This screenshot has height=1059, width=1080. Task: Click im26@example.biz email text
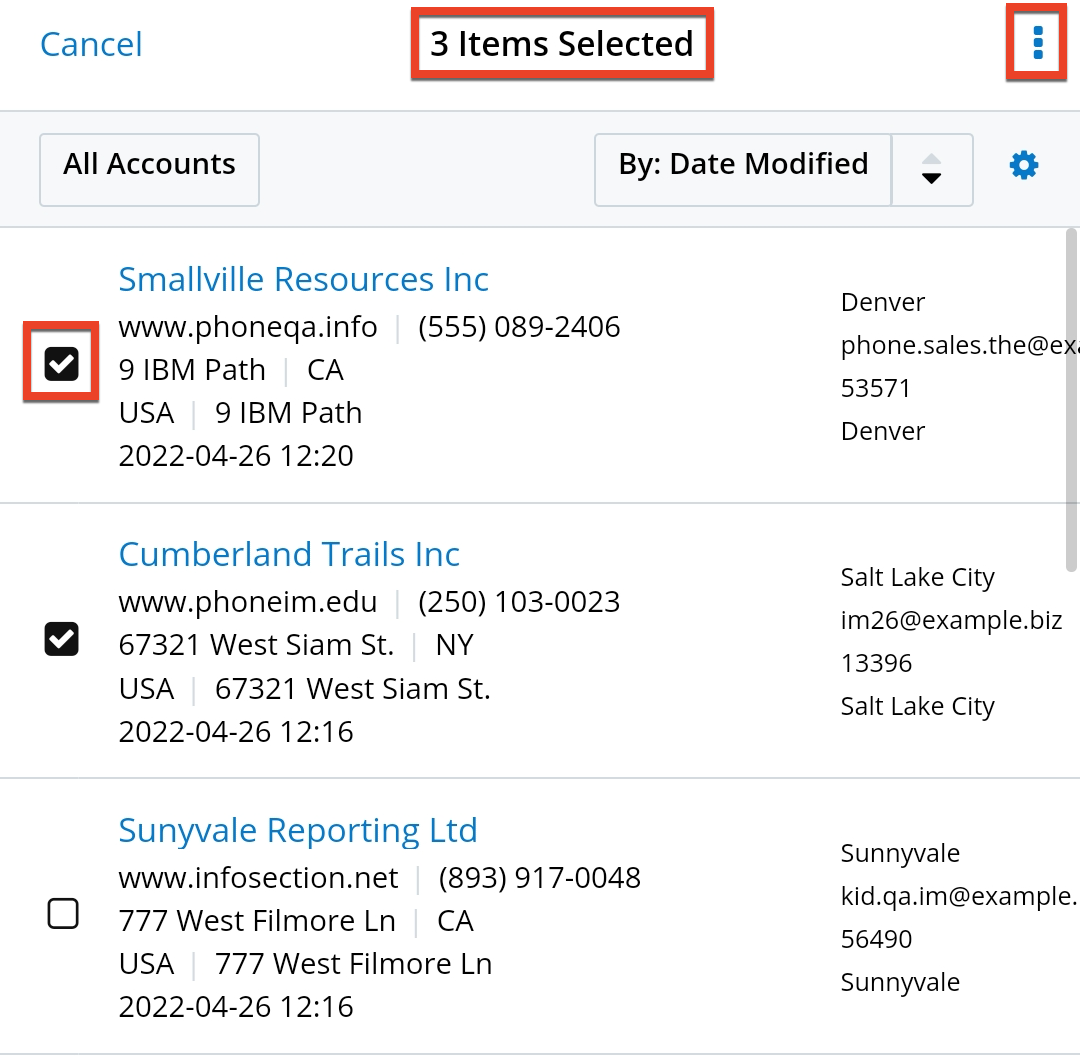click(x=951, y=621)
